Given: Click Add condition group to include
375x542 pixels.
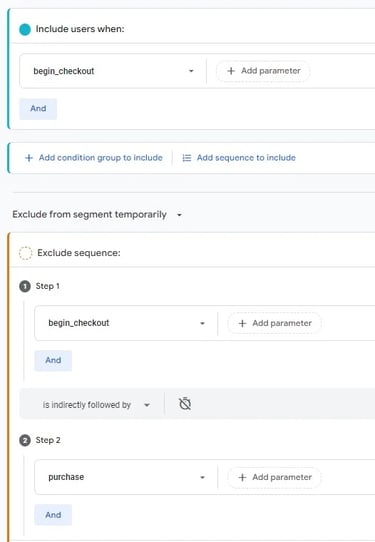Looking at the screenshot, I should point(101,158).
